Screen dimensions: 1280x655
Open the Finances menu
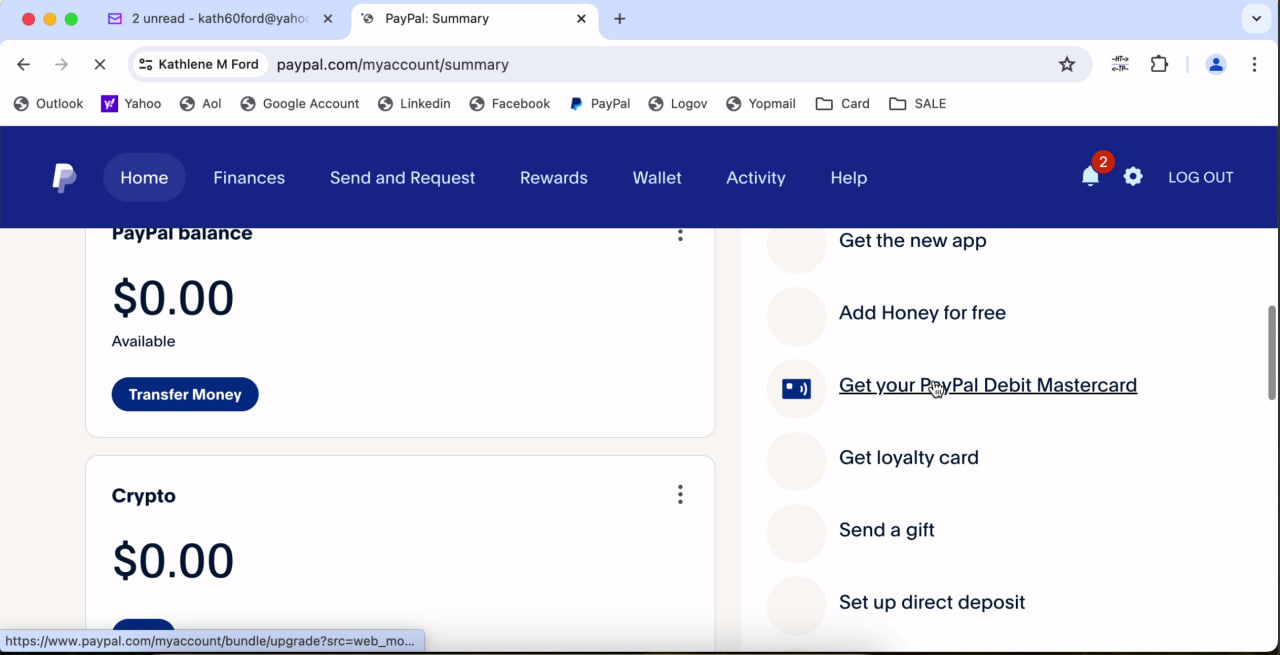tap(249, 178)
